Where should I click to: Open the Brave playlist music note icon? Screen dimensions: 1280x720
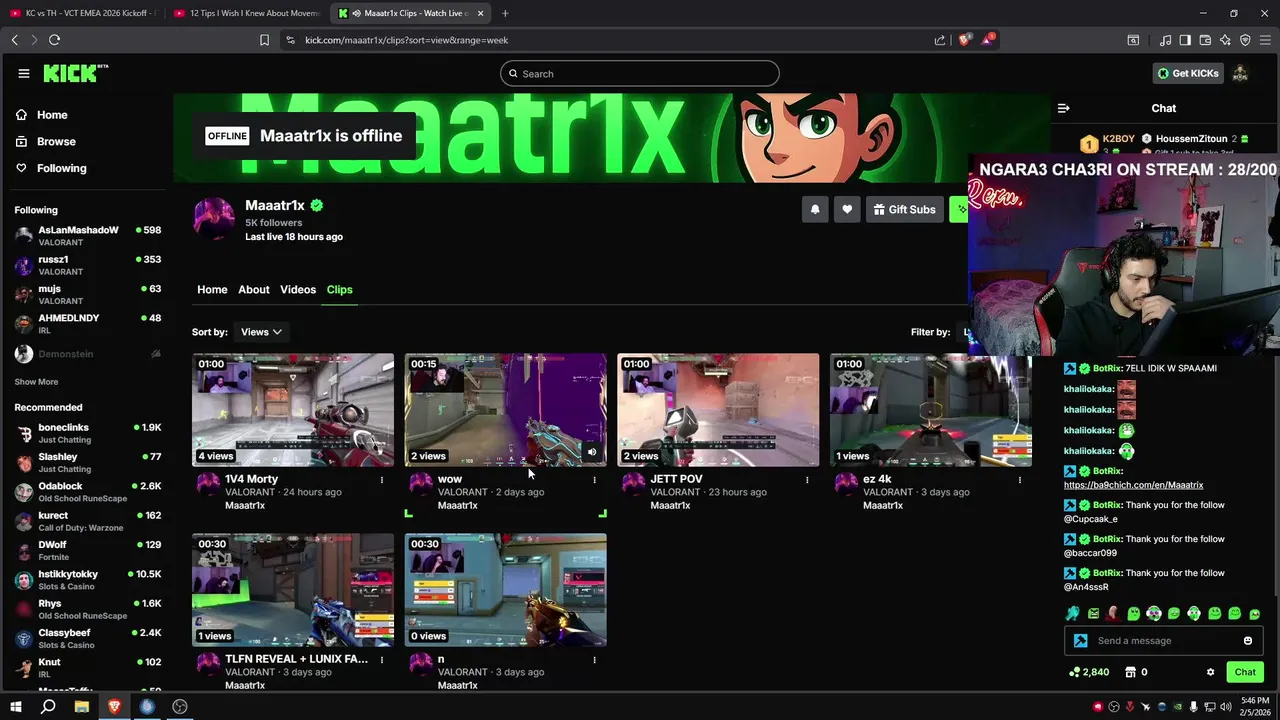pyautogui.click(x=1165, y=40)
